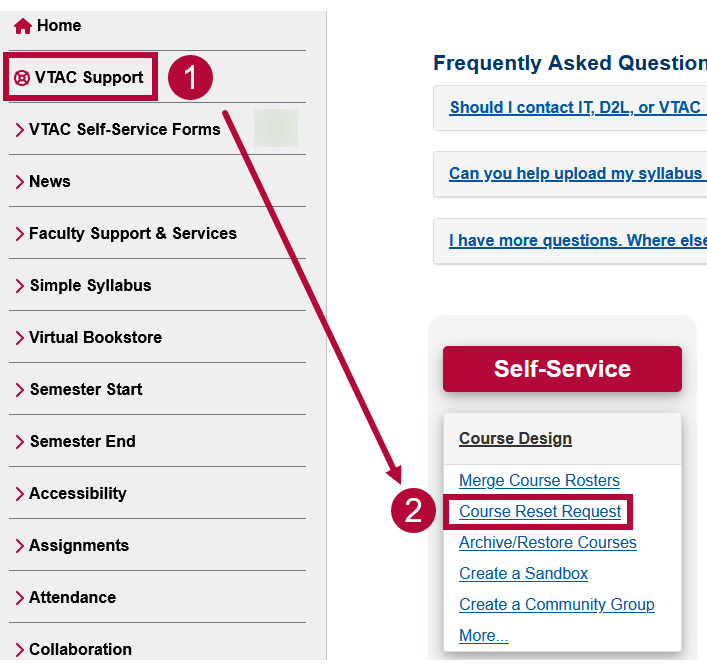Click chevron beside Assignments

pos(19,546)
